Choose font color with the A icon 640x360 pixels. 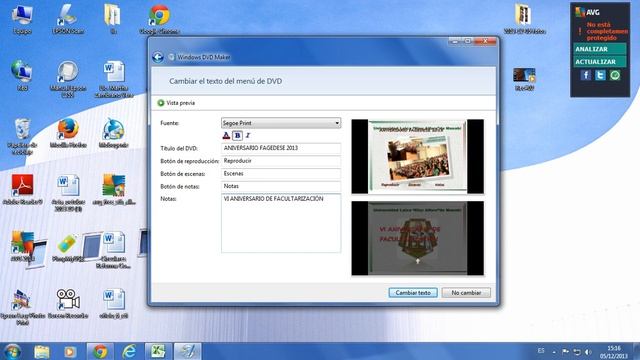[x=226, y=136]
